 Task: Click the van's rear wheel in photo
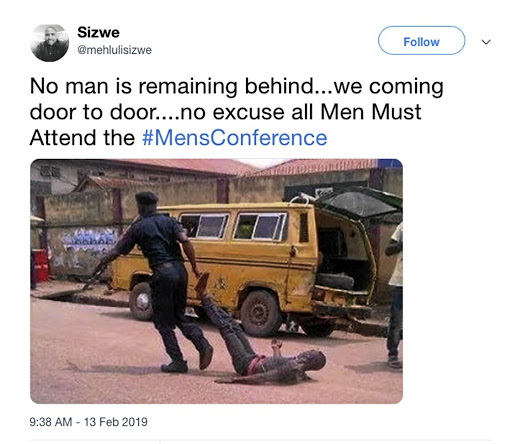click(261, 313)
